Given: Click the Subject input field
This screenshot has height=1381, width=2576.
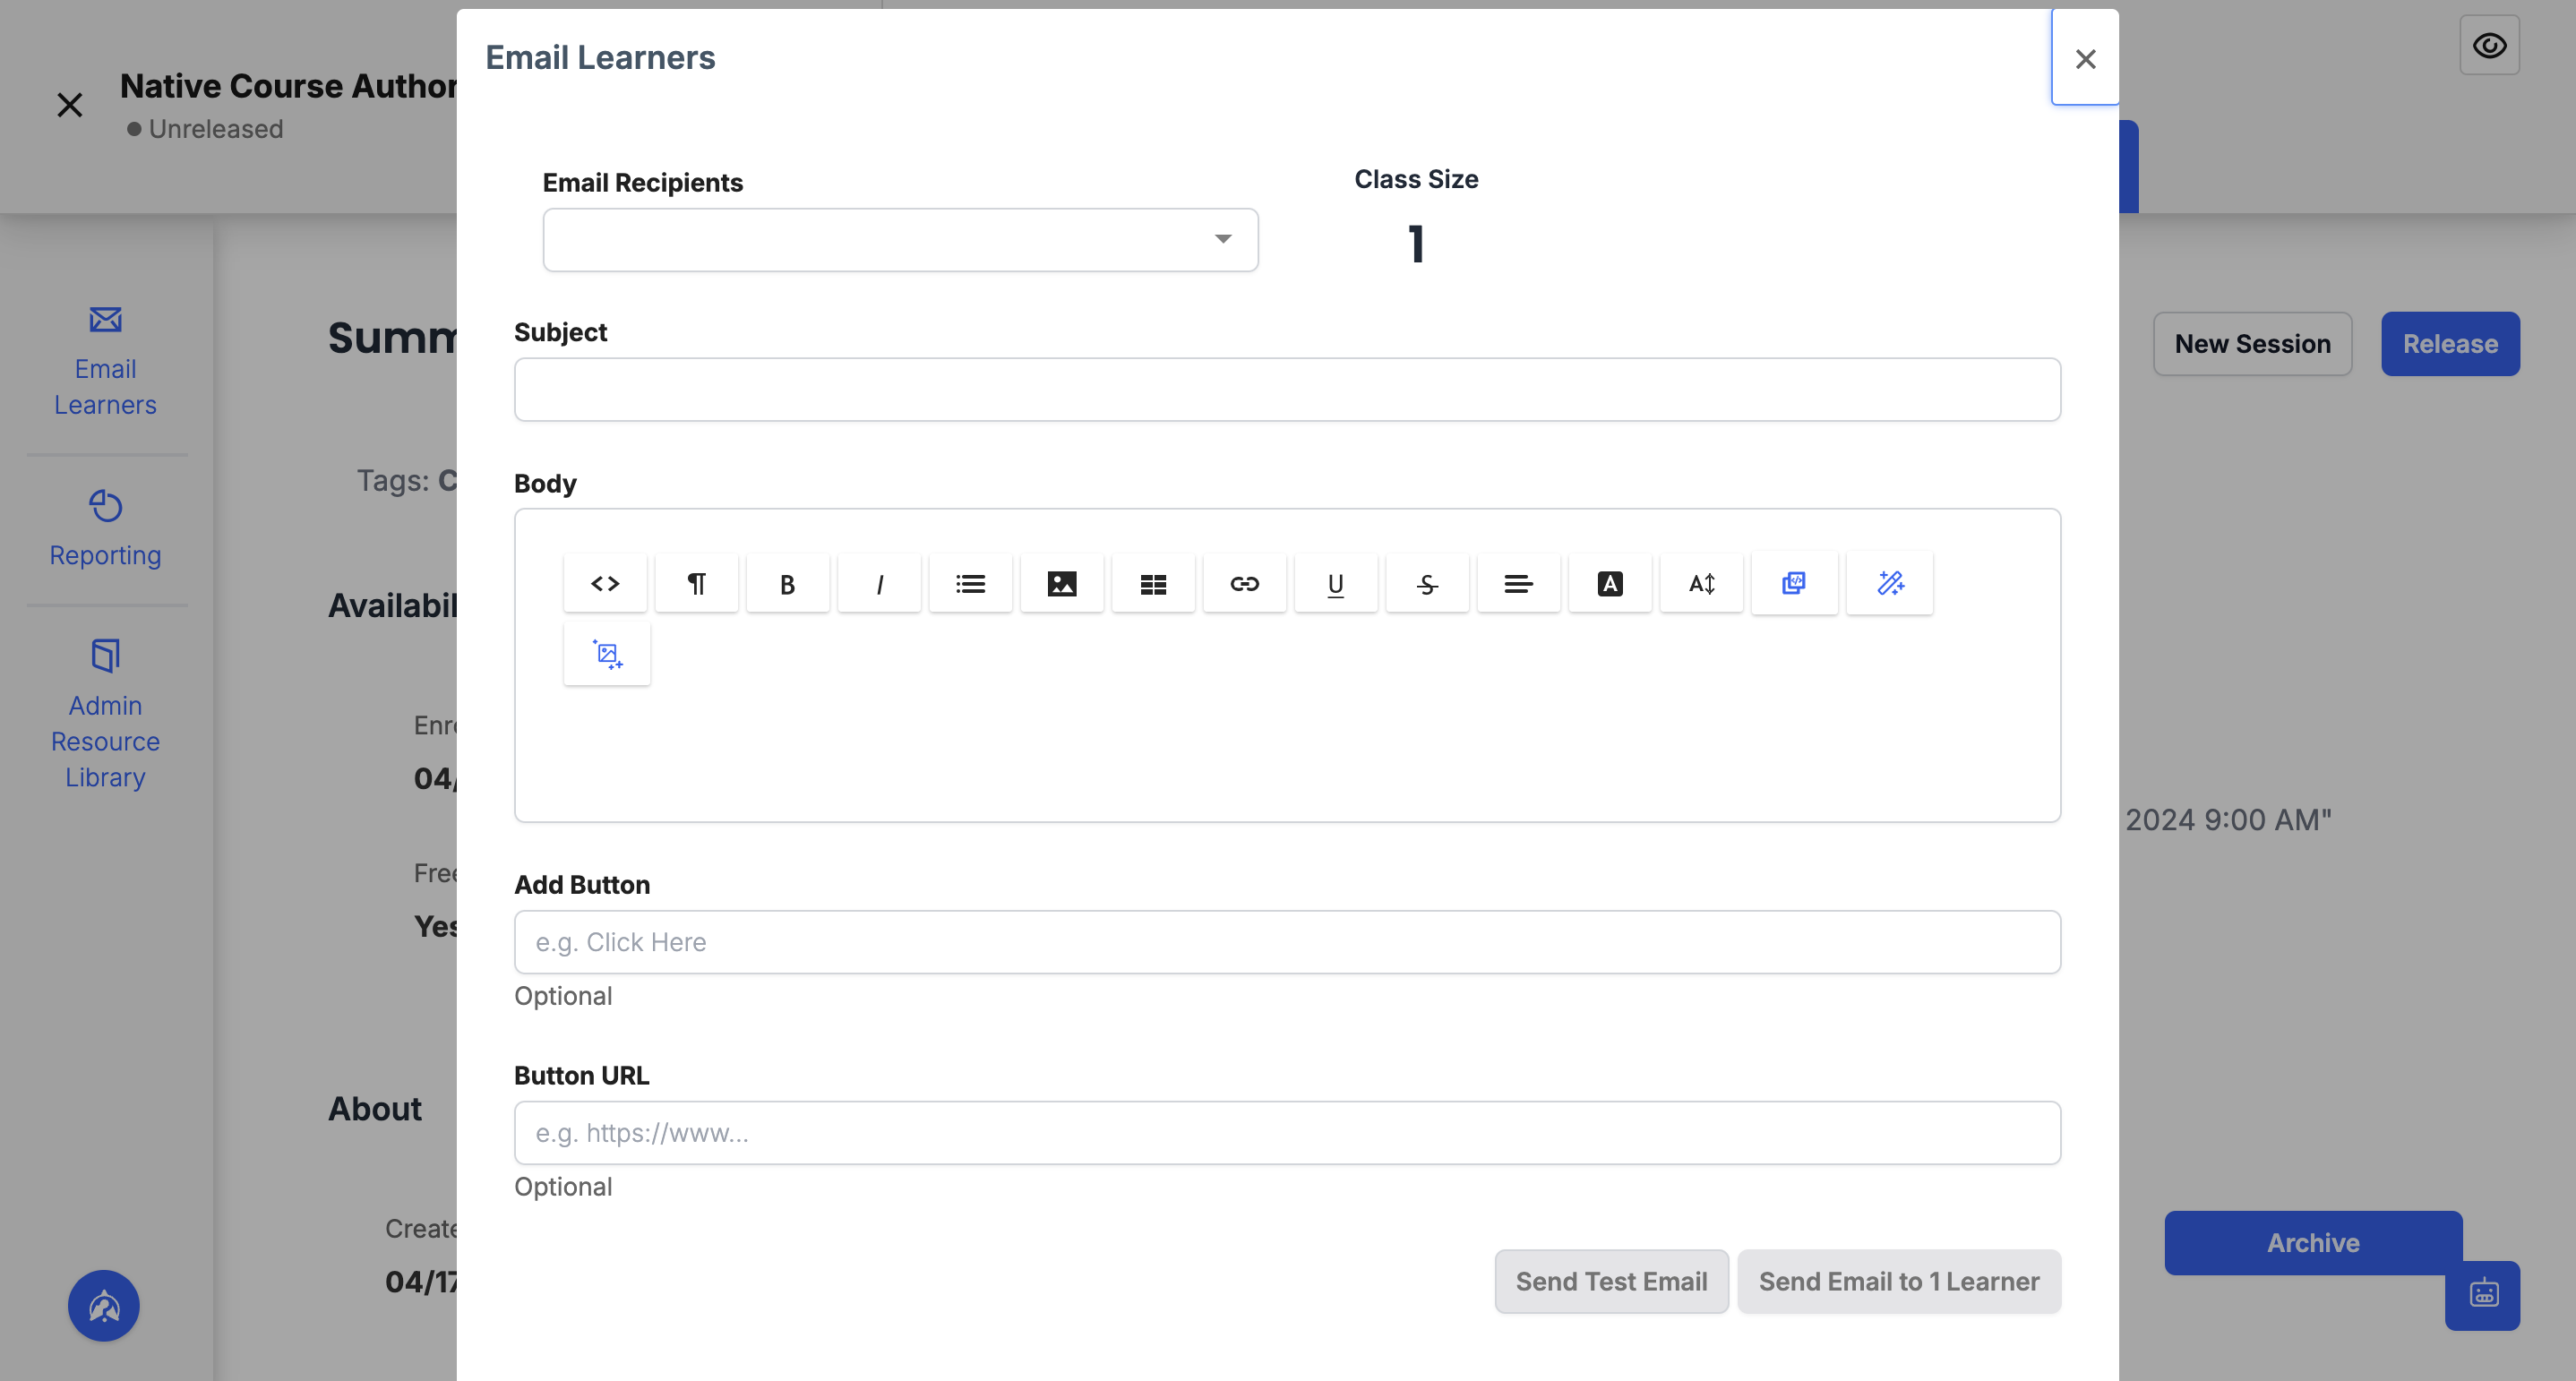Looking at the screenshot, I should tap(1287, 389).
